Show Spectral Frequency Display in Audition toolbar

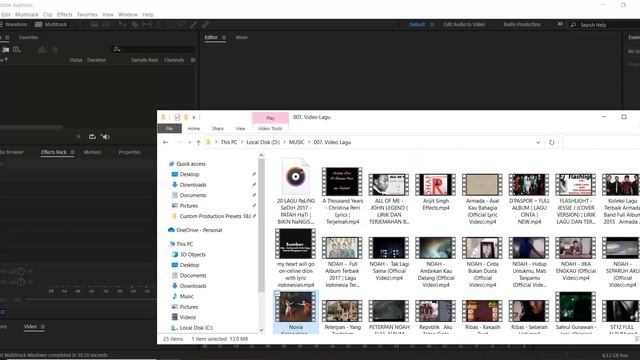click(x=95, y=24)
